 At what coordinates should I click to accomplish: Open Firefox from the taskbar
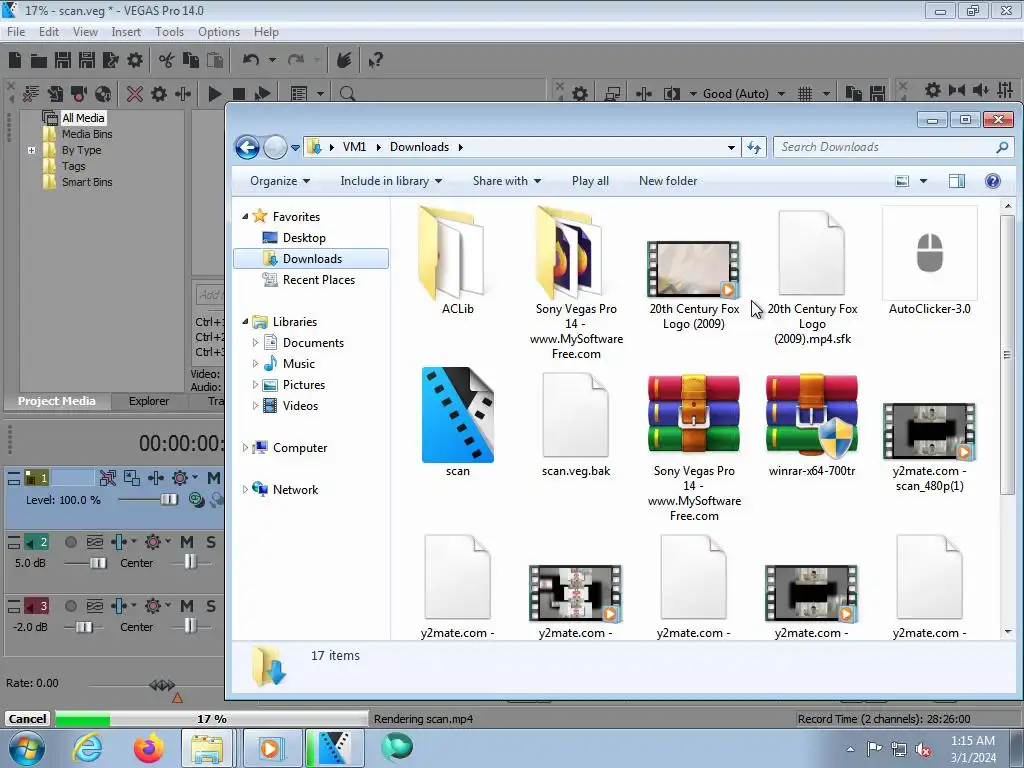coord(148,748)
